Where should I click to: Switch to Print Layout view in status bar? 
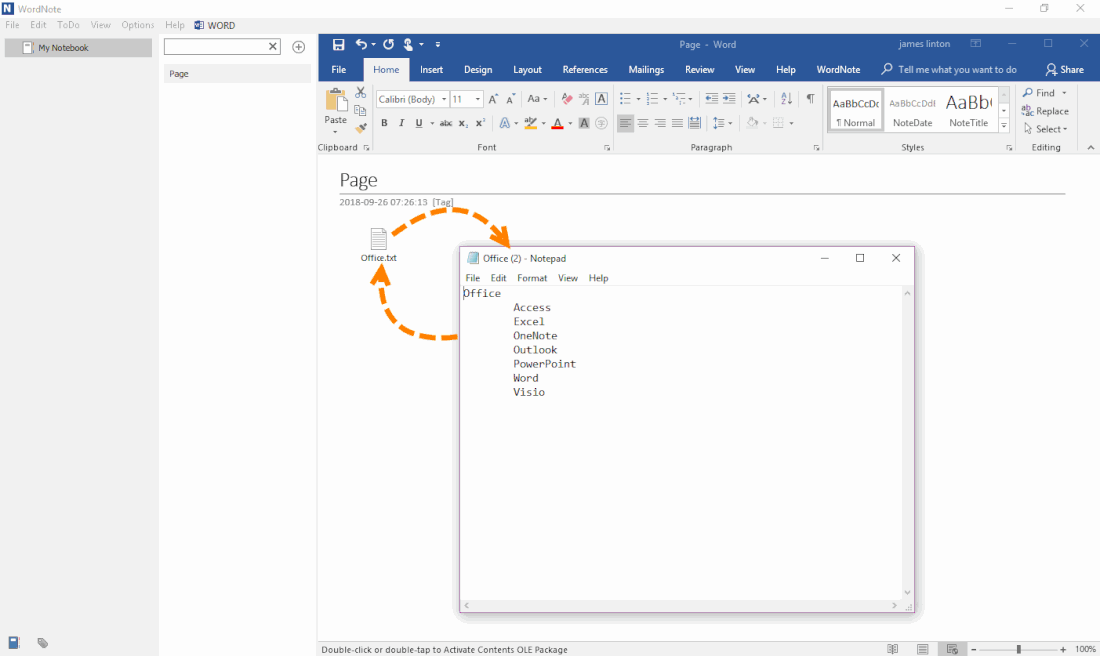(x=923, y=649)
